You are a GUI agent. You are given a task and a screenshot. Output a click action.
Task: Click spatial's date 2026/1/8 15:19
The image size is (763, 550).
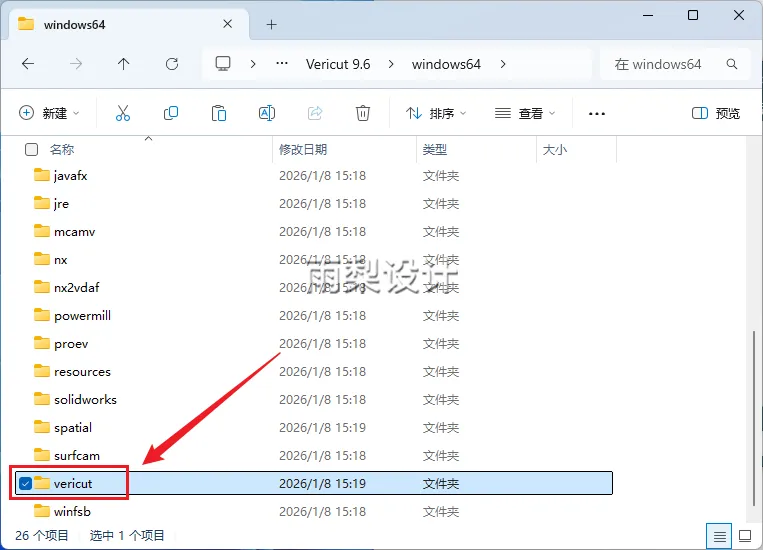tap(322, 427)
